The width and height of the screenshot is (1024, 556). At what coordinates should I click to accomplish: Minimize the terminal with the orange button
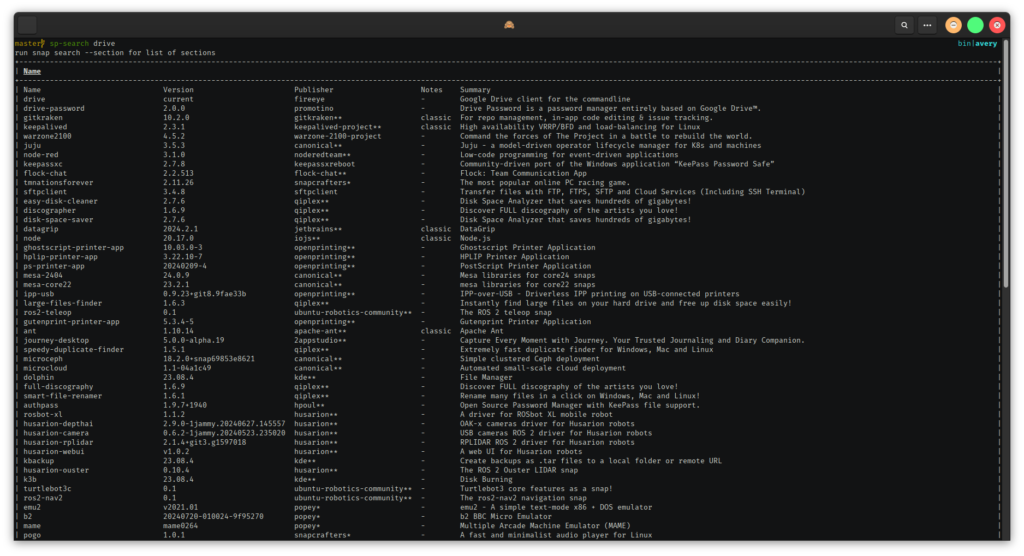coord(954,25)
